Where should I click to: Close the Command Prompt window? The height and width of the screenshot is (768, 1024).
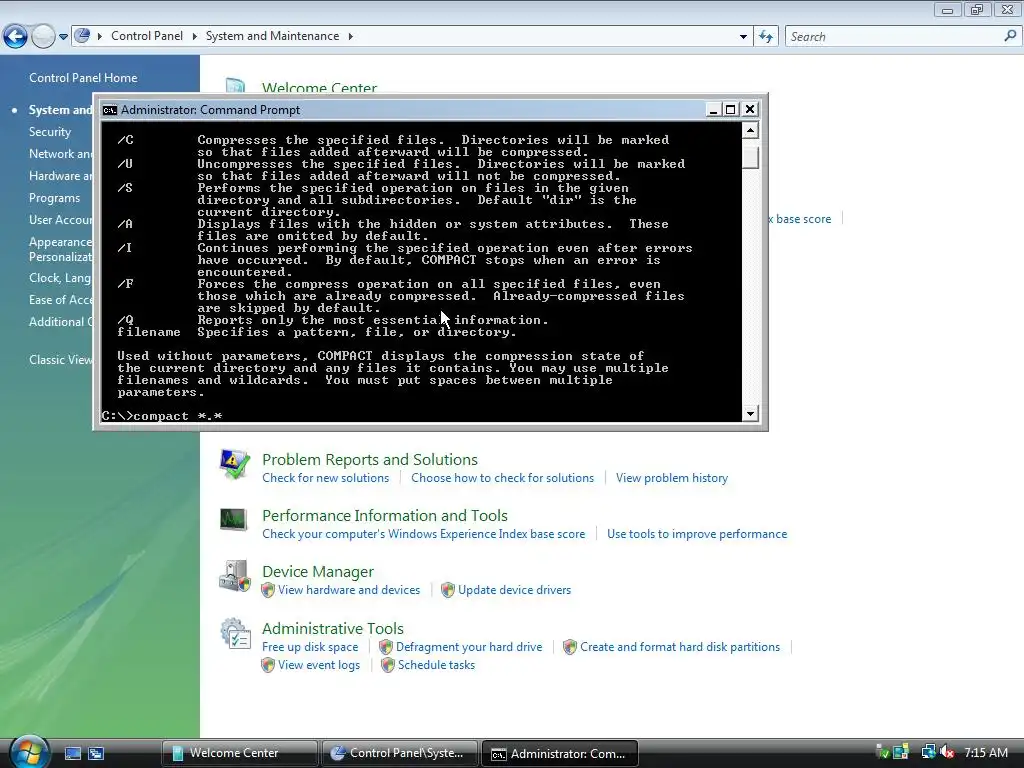[x=750, y=110]
